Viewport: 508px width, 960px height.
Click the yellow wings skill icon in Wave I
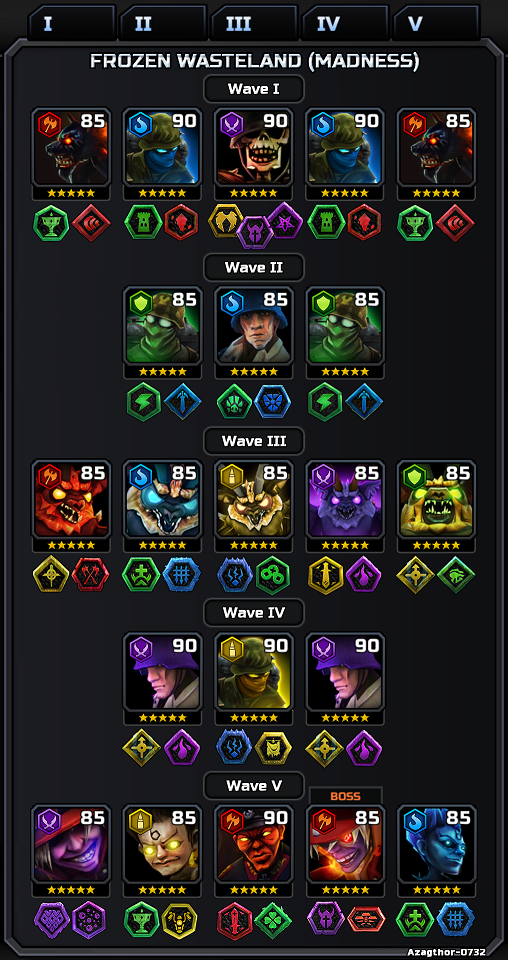click(x=225, y=221)
